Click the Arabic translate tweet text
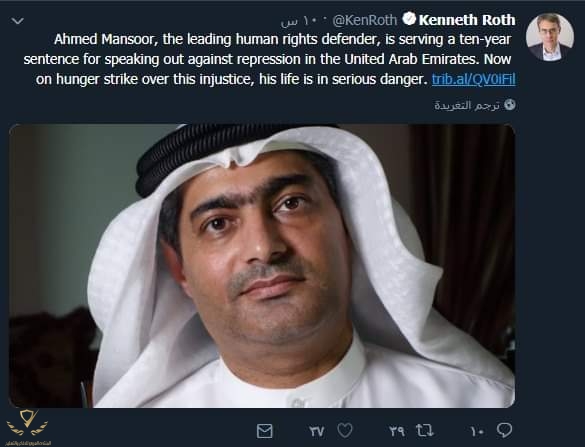 [467, 105]
